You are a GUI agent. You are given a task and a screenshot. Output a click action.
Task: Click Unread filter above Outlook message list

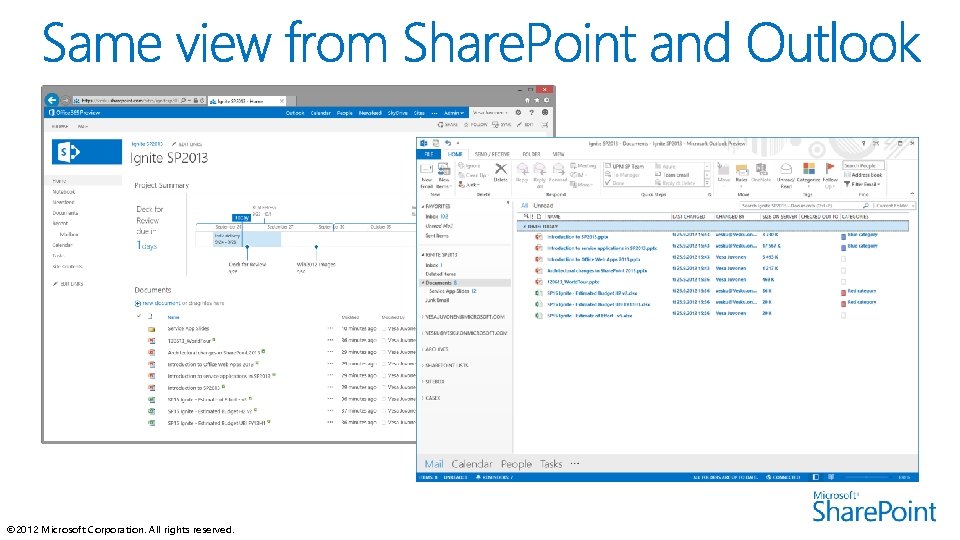tap(543, 206)
